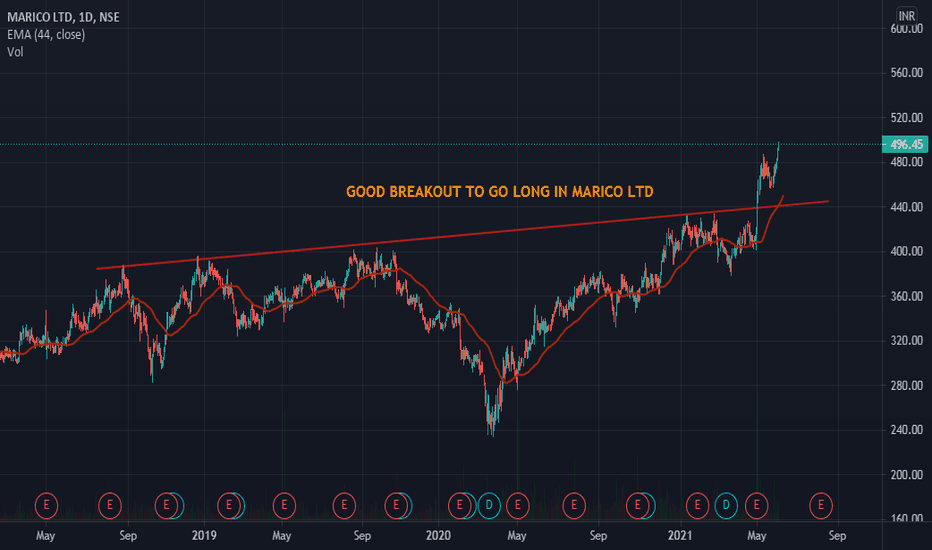Open the May 2018 earnings E marker

click(46, 506)
